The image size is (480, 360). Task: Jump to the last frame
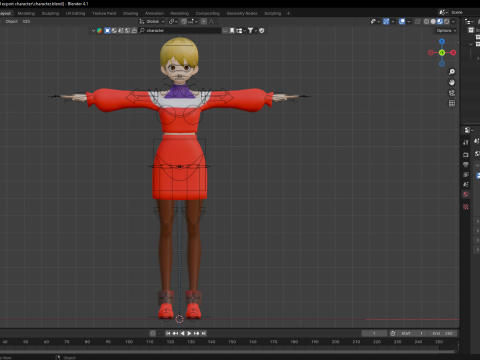[x=204, y=333]
